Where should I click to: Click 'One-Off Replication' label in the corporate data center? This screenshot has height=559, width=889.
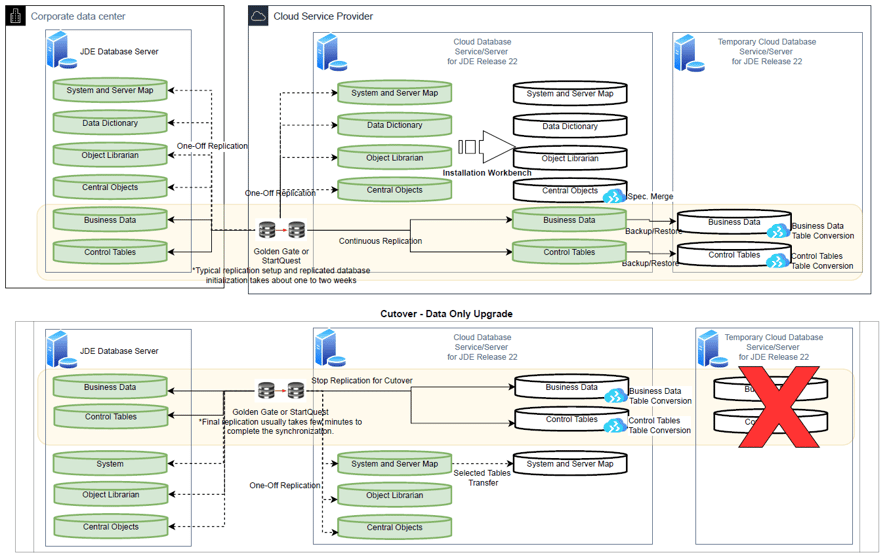click(212, 146)
